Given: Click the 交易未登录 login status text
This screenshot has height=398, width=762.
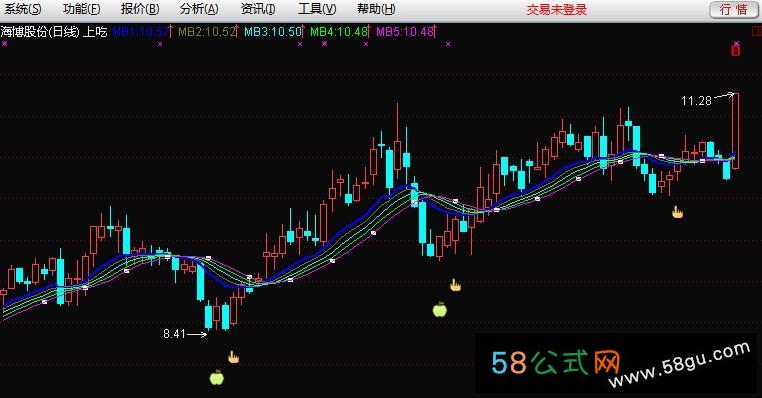Looking at the screenshot, I should (556, 10).
